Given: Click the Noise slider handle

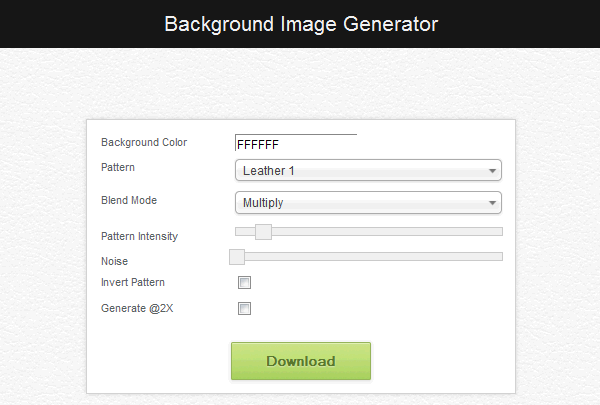Looking at the screenshot, I should (x=237, y=257).
